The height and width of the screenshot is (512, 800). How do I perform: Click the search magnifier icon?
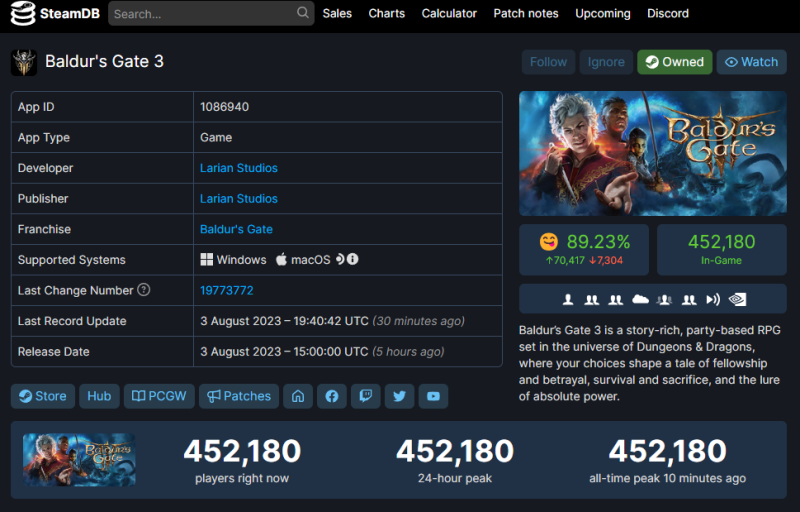[x=303, y=14]
